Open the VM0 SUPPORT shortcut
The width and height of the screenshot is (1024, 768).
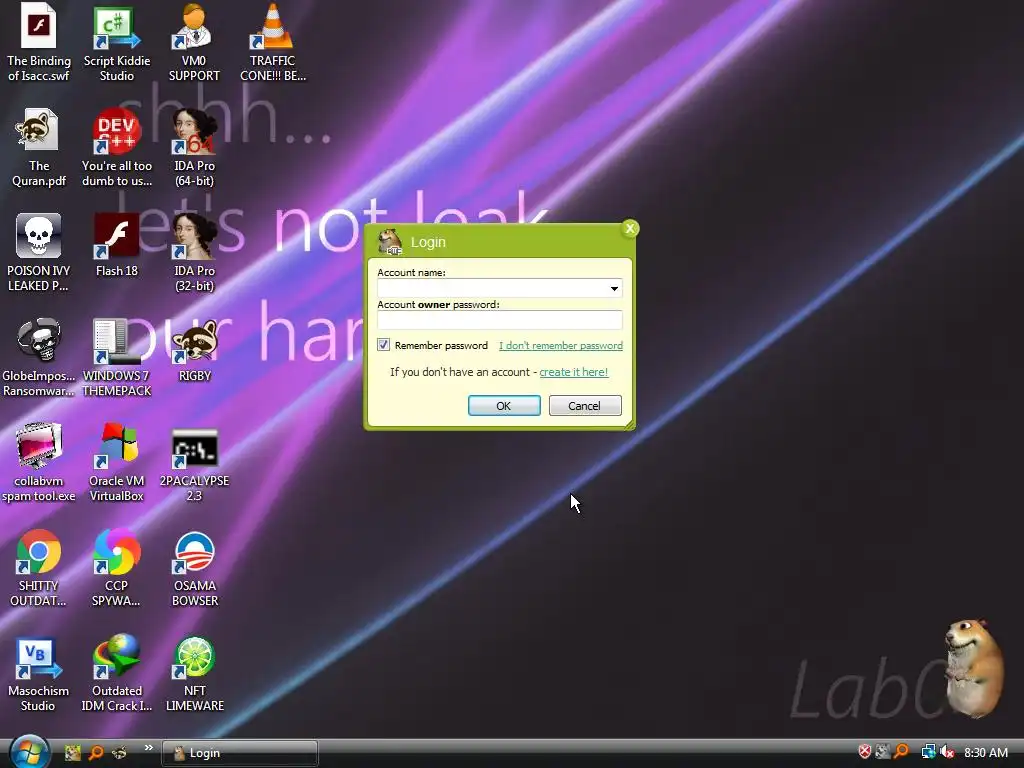point(194,42)
